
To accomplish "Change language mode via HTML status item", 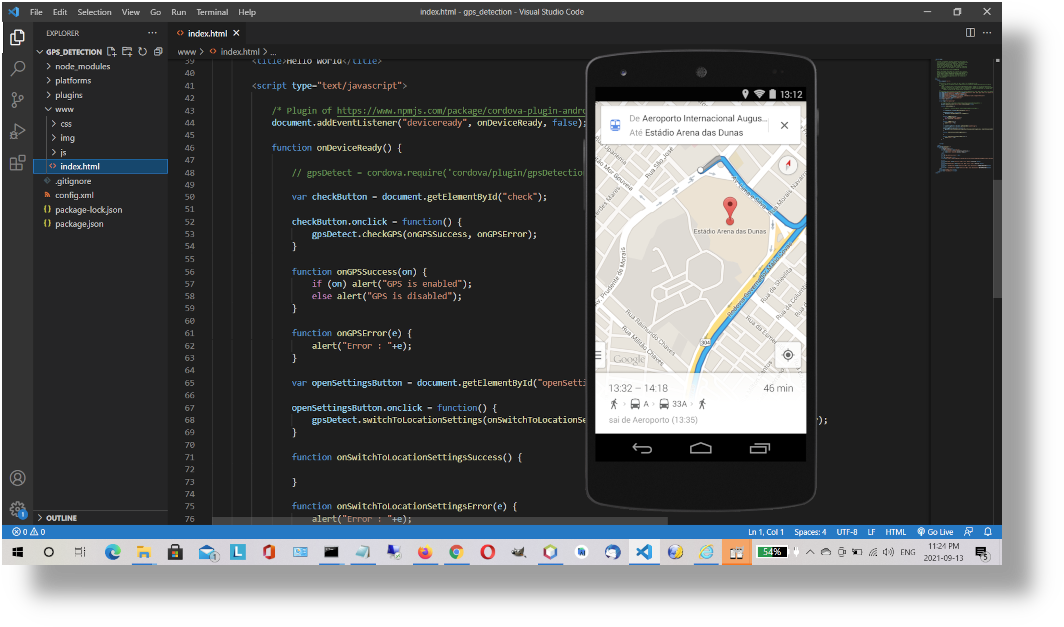I will [x=896, y=532].
